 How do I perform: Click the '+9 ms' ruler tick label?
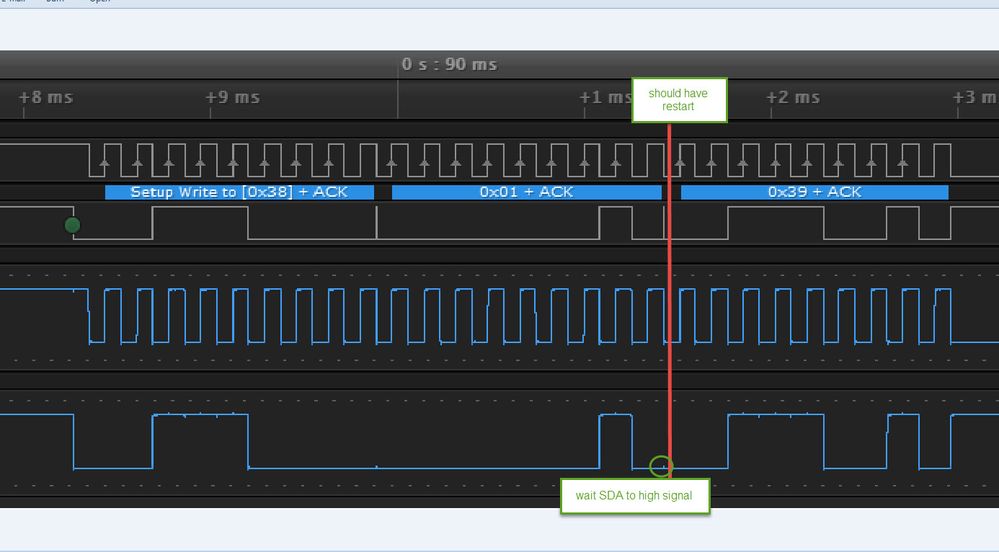click(233, 98)
